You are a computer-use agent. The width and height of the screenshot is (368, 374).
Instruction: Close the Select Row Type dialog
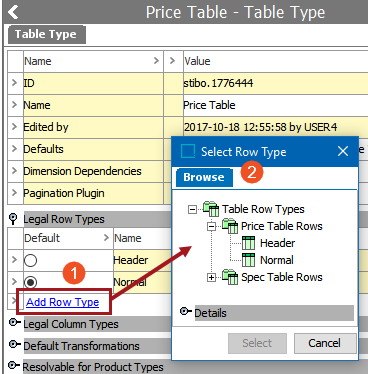click(x=343, y=151)
